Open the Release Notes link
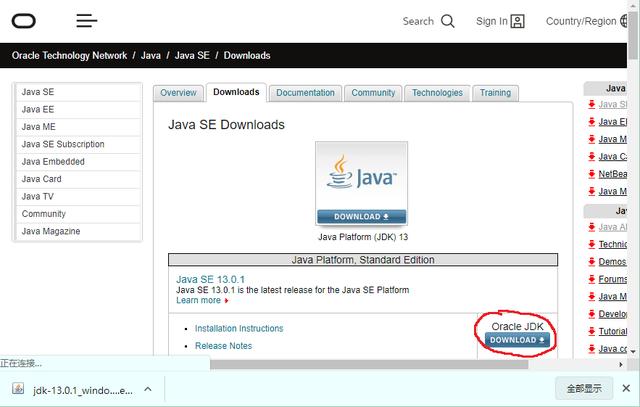Image resolution: width=640 pixels, height=407 pixels. [x=223, y=346]
